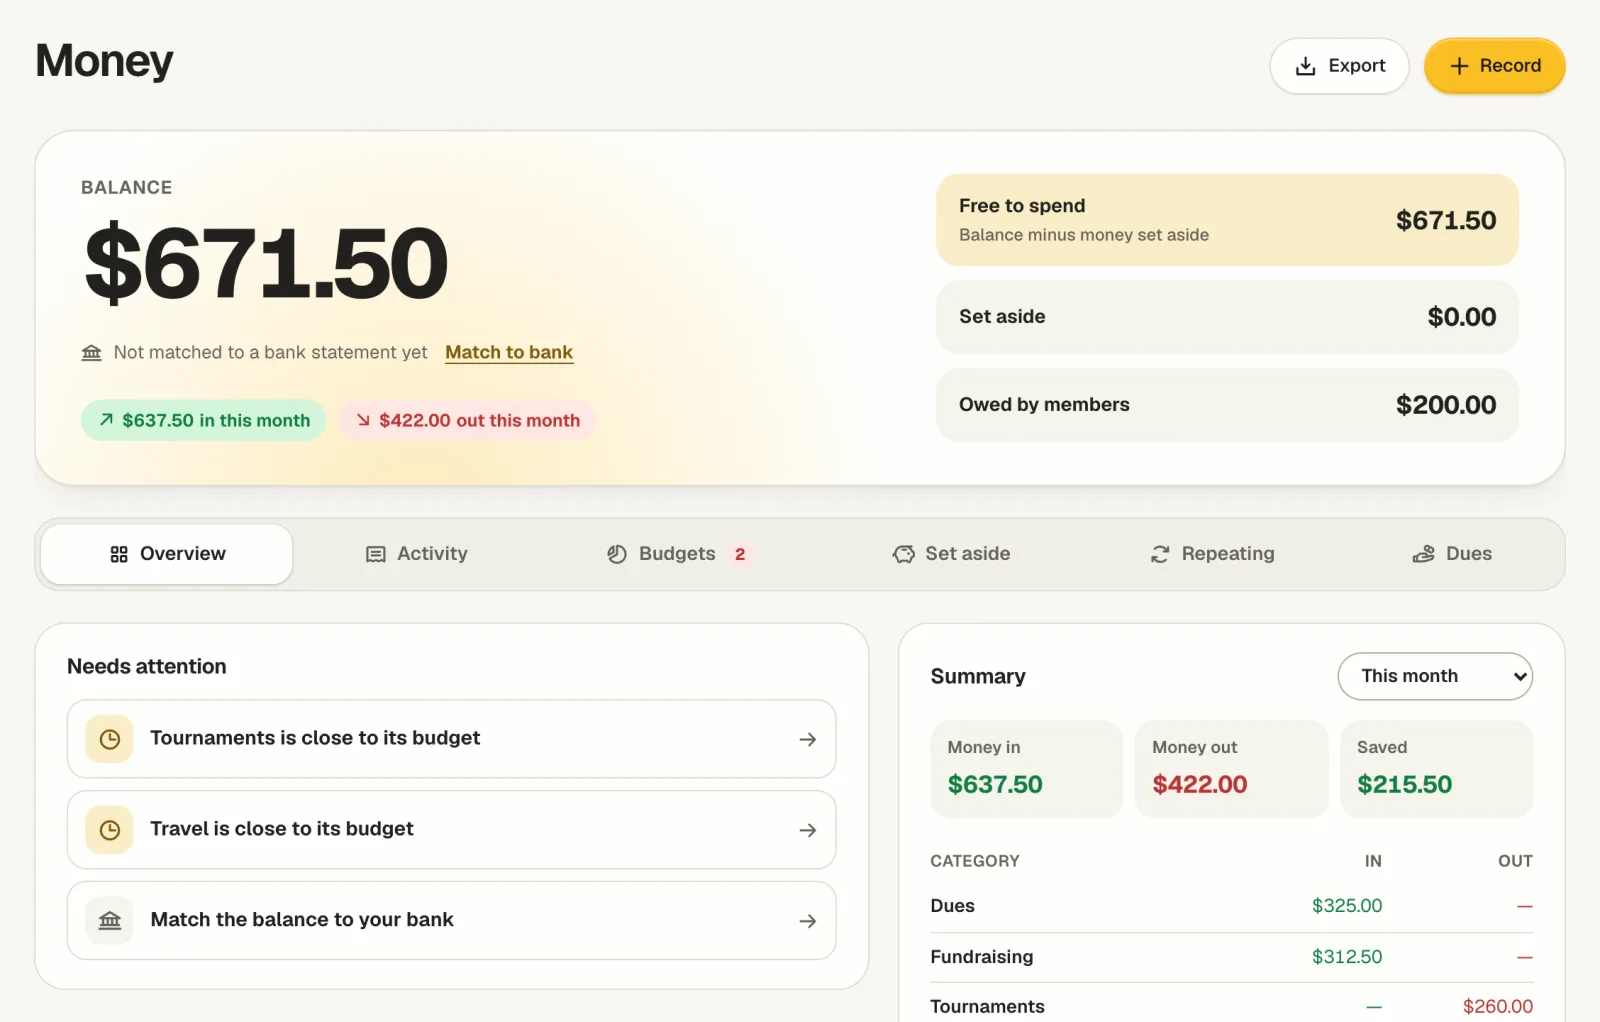This screenshot has height=1022, width=1600.
Task: Click the large $671.50 balance amount
Action: [266, 264]
